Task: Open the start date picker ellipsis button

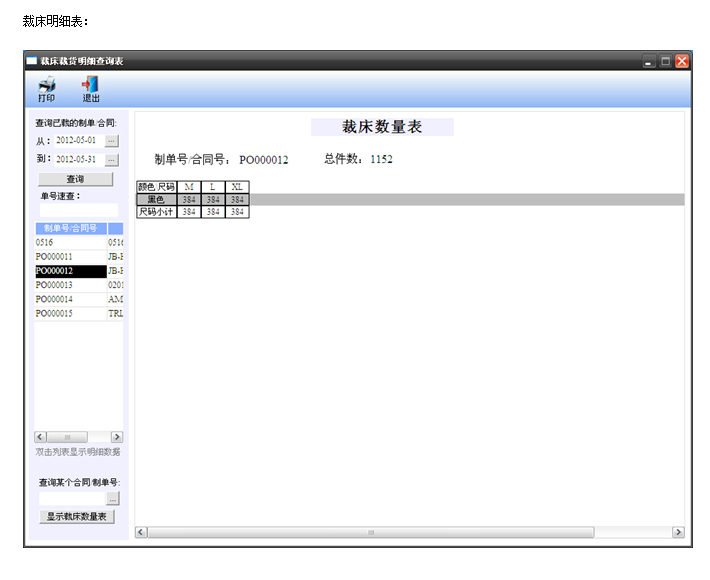Action: tap(112, 141)
